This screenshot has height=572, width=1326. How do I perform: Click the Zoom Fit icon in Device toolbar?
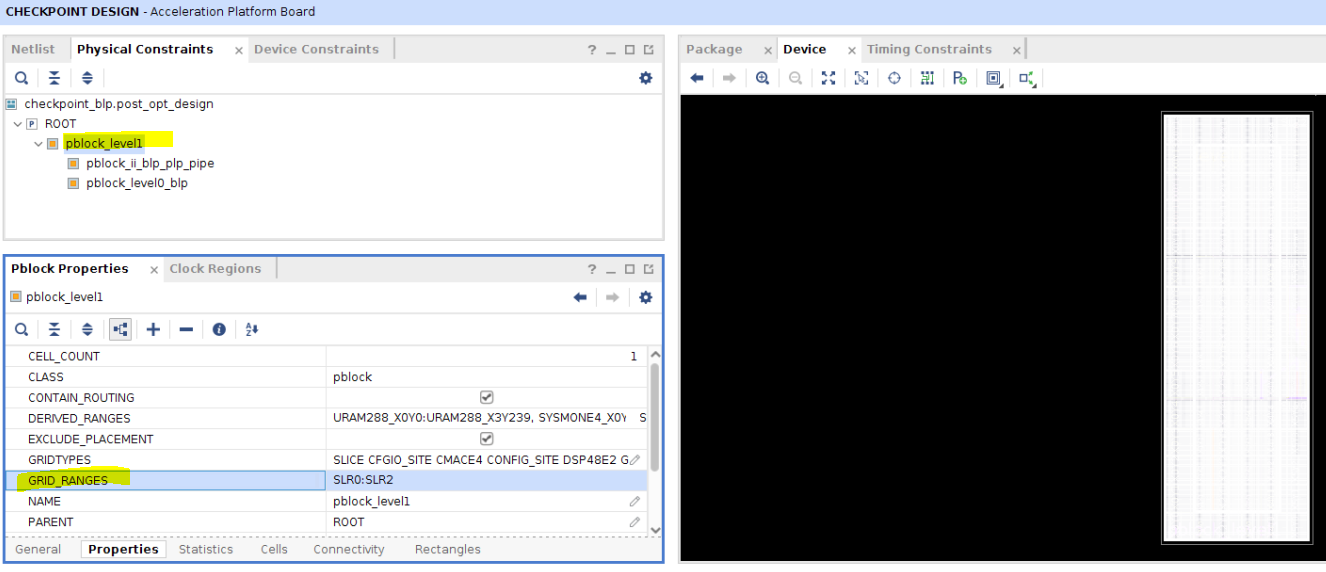click(828, 78)
